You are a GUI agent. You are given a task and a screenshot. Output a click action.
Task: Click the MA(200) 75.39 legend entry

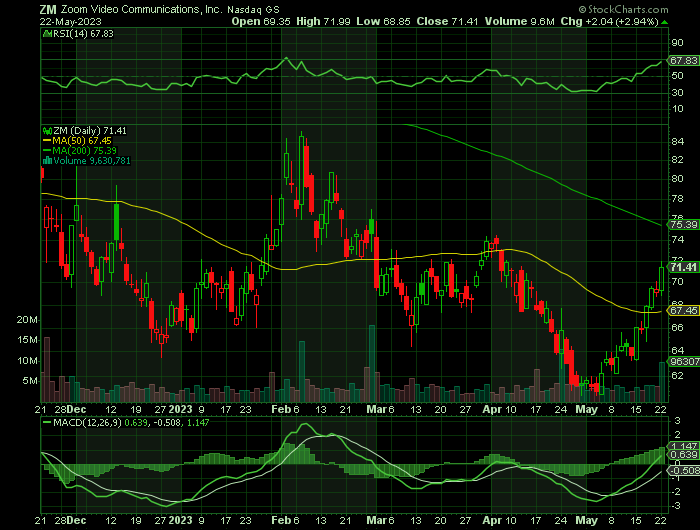click(84, 150)
